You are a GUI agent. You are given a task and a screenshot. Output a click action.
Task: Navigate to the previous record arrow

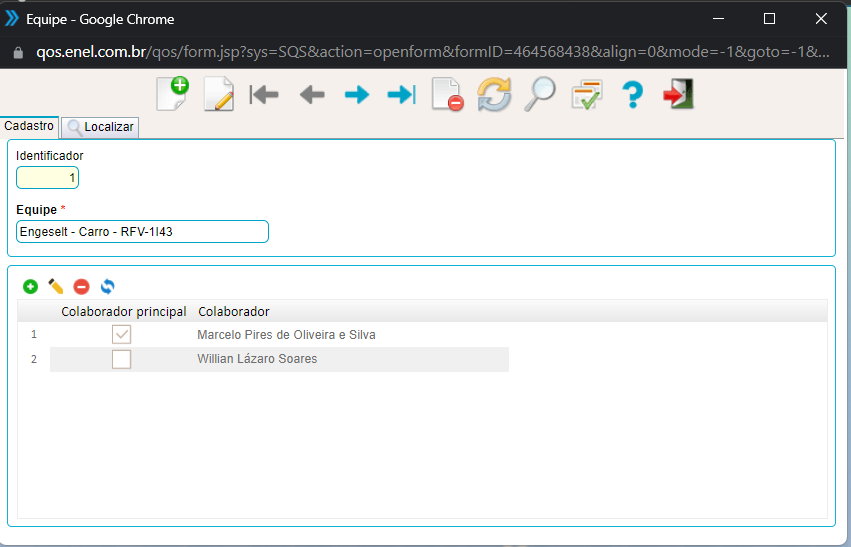[x=311, y=95]
